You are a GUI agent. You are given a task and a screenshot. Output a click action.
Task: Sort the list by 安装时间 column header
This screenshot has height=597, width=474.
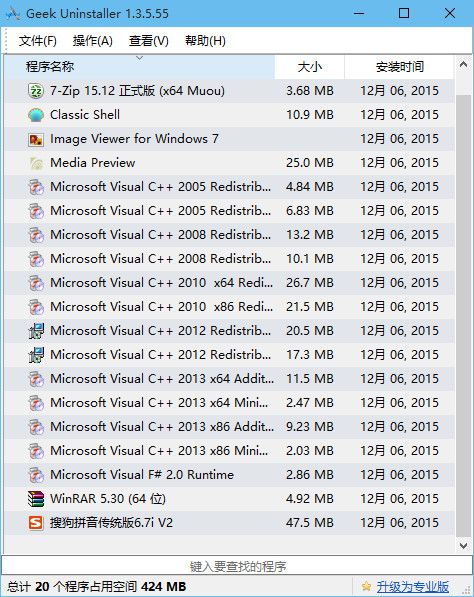pyautogui.click(x=399, y=67)
